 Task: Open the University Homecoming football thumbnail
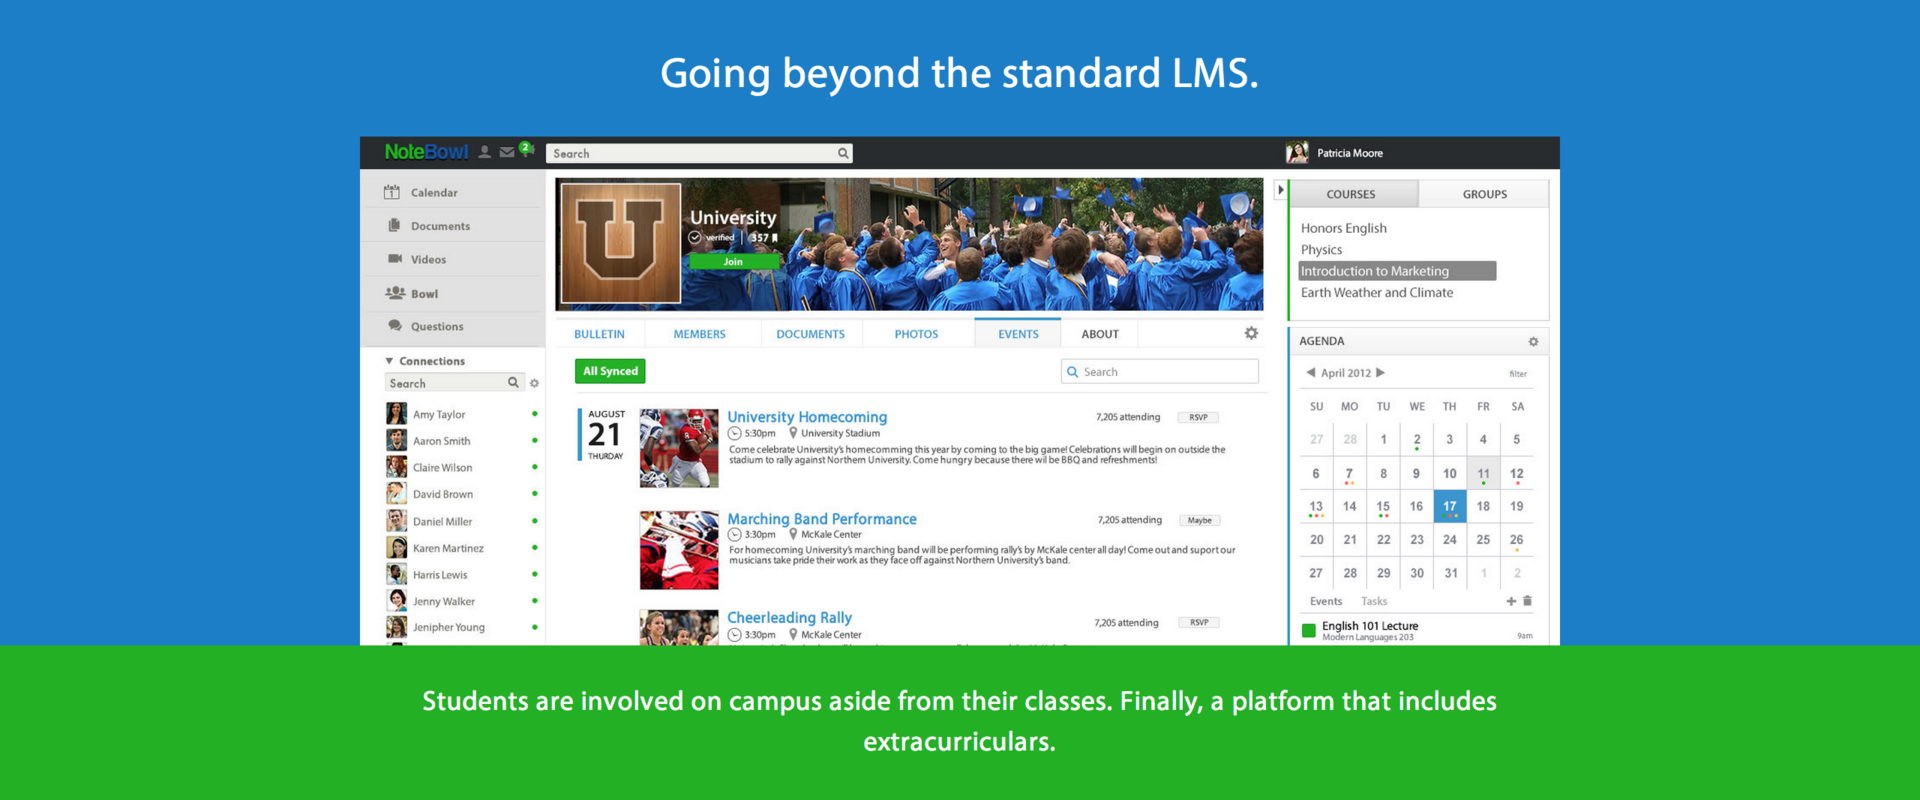(x=679, y=448)
